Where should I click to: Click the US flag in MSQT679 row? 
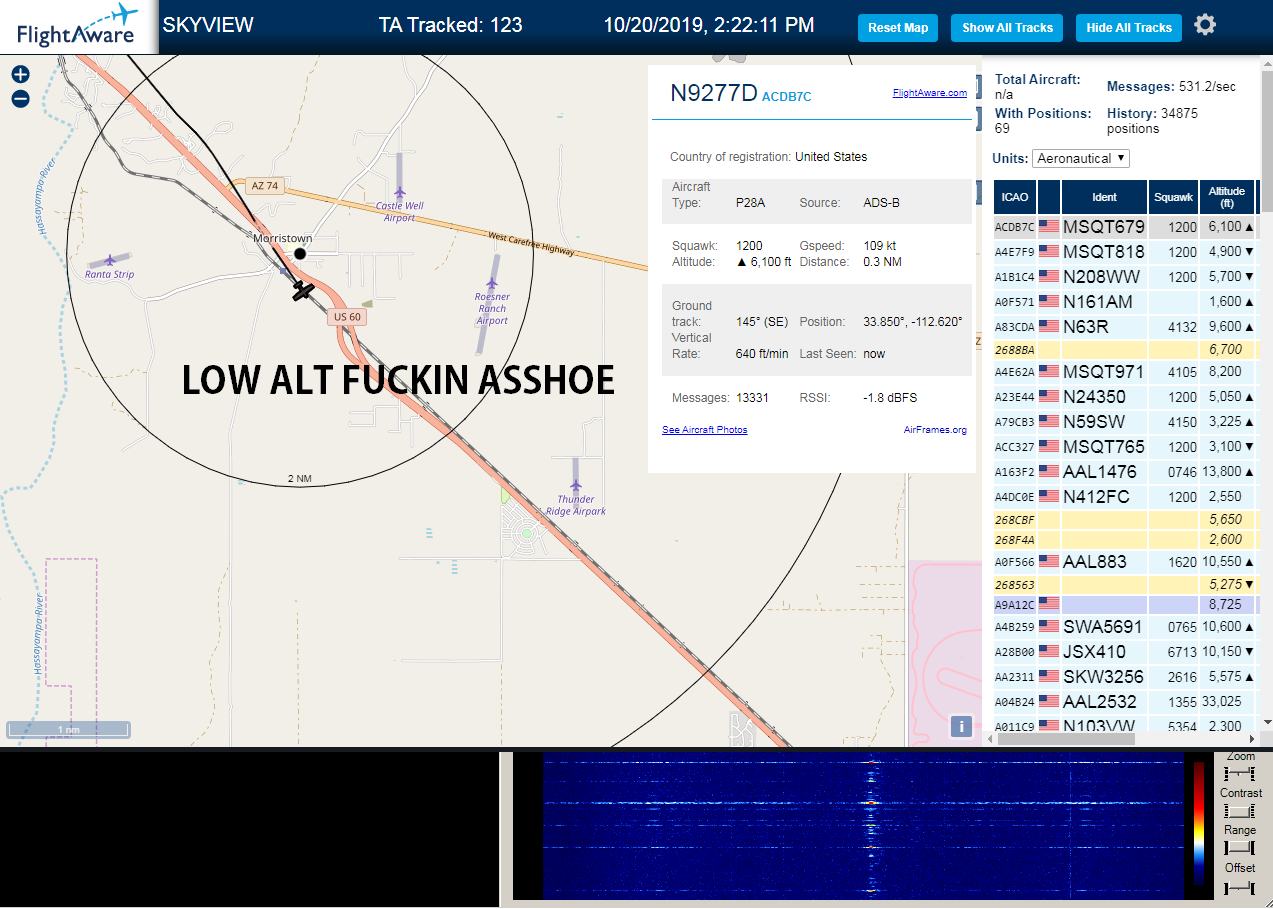(1049, 227)
